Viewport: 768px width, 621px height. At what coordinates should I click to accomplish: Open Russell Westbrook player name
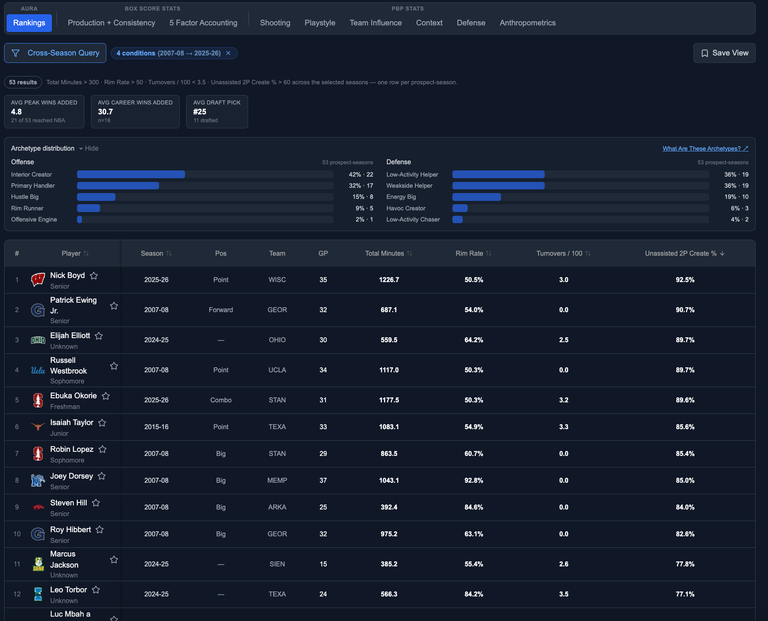pos(68,366)
